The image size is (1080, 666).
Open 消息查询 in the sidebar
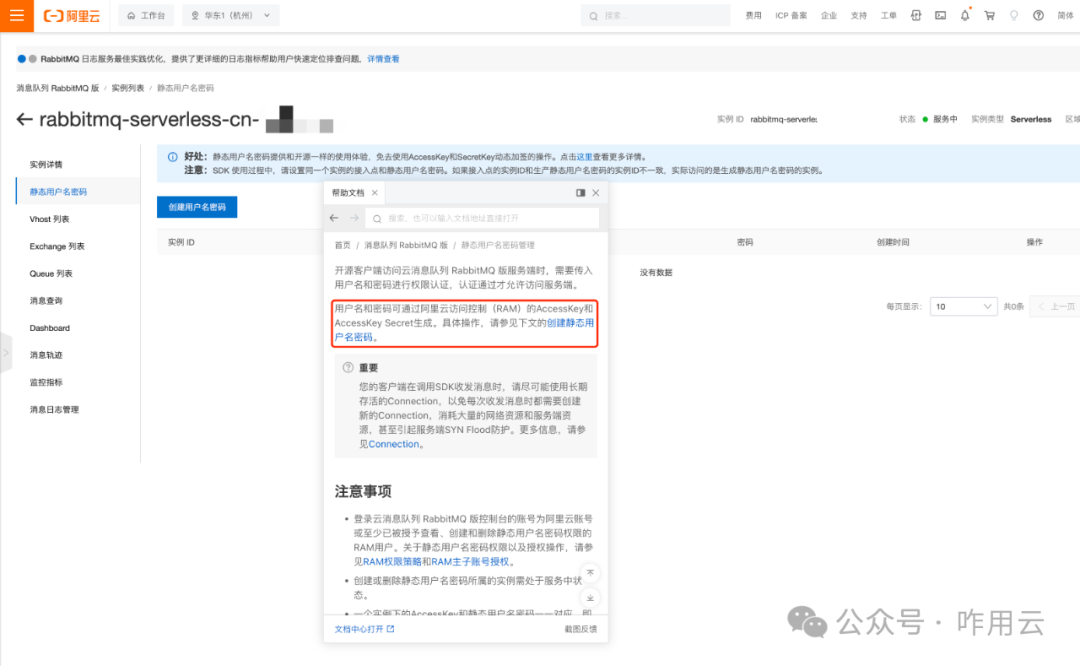pos(46,301)
